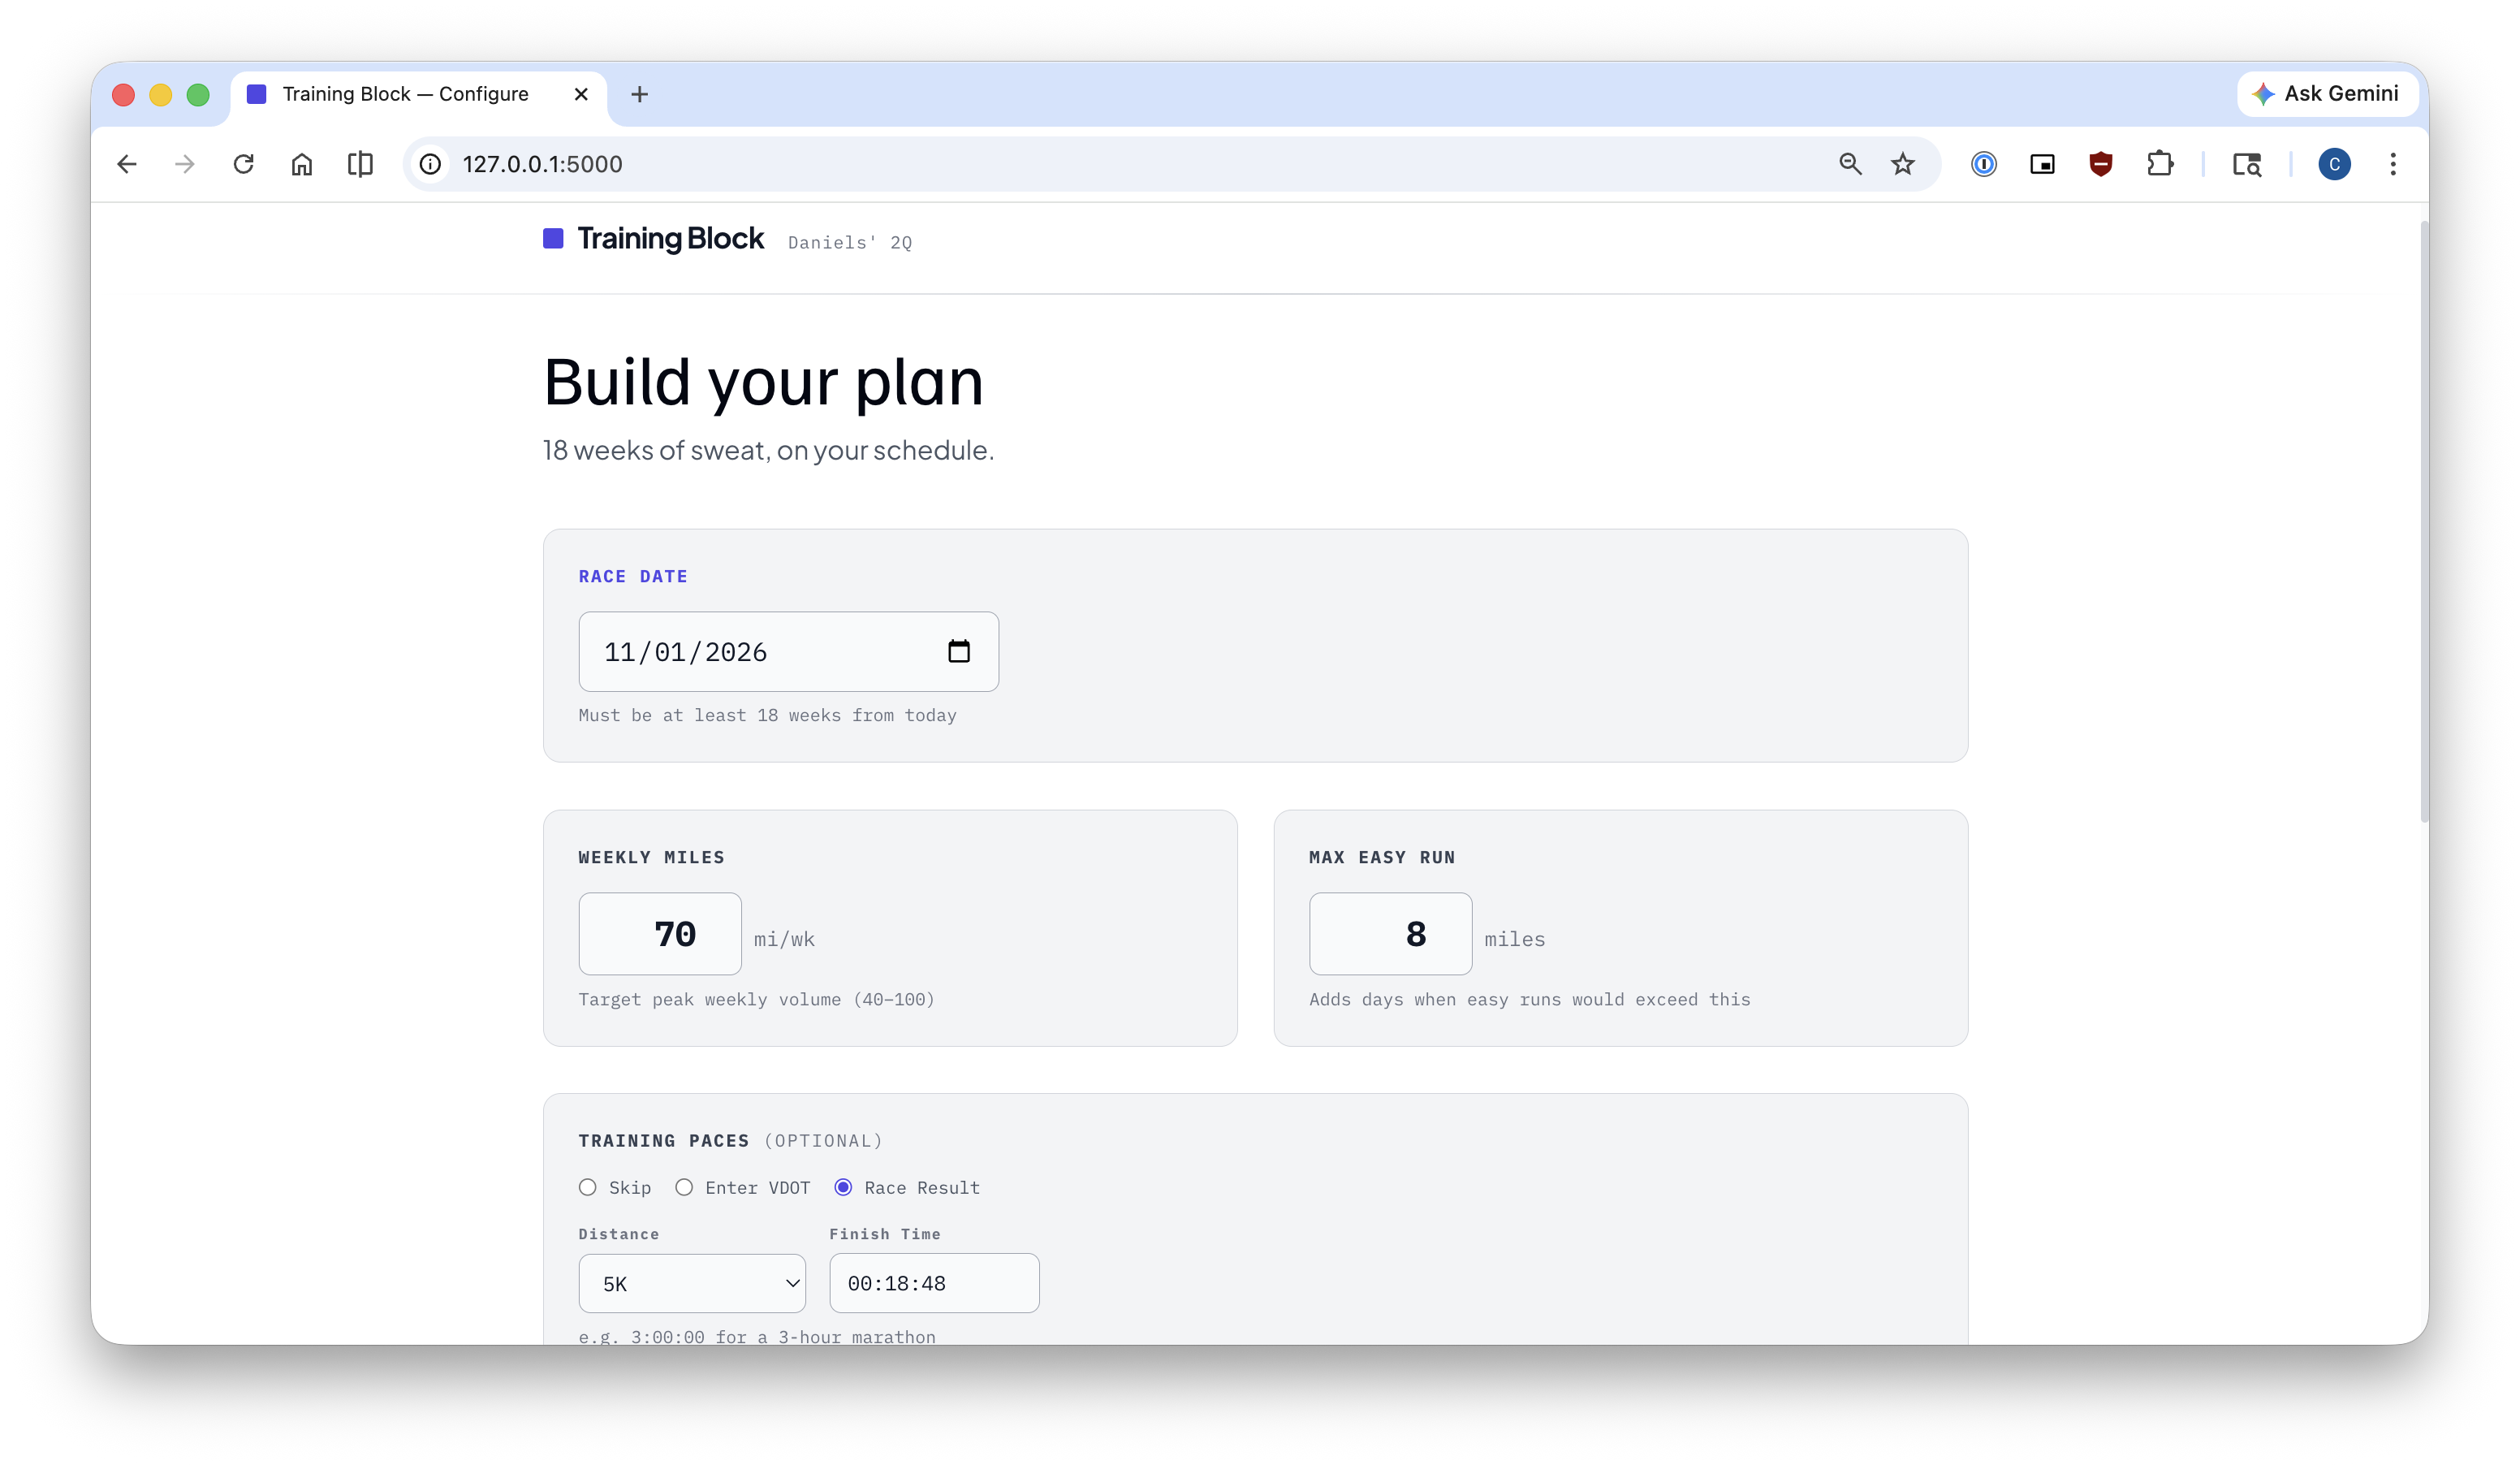Click the Ask Gemini button
This screenshot has width=2520, height=1465.
click(x=2326, y=94)
